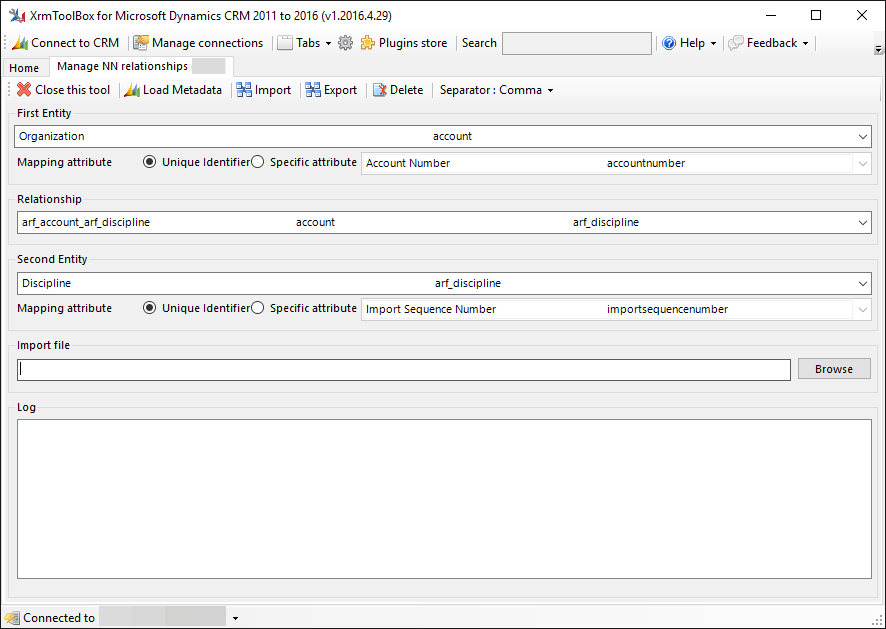Click the Connect to CRM label

[75, 43]
